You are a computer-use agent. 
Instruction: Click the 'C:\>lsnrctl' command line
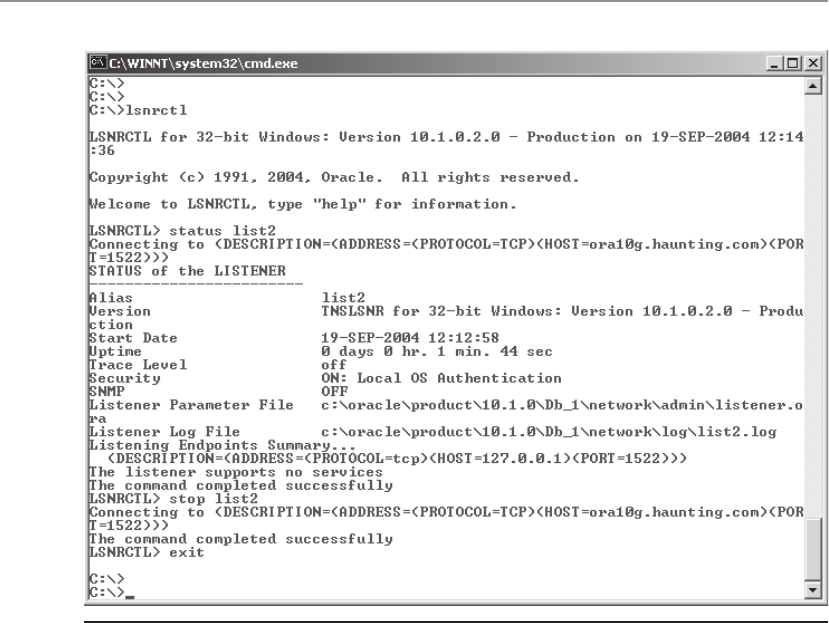point(138,111)
